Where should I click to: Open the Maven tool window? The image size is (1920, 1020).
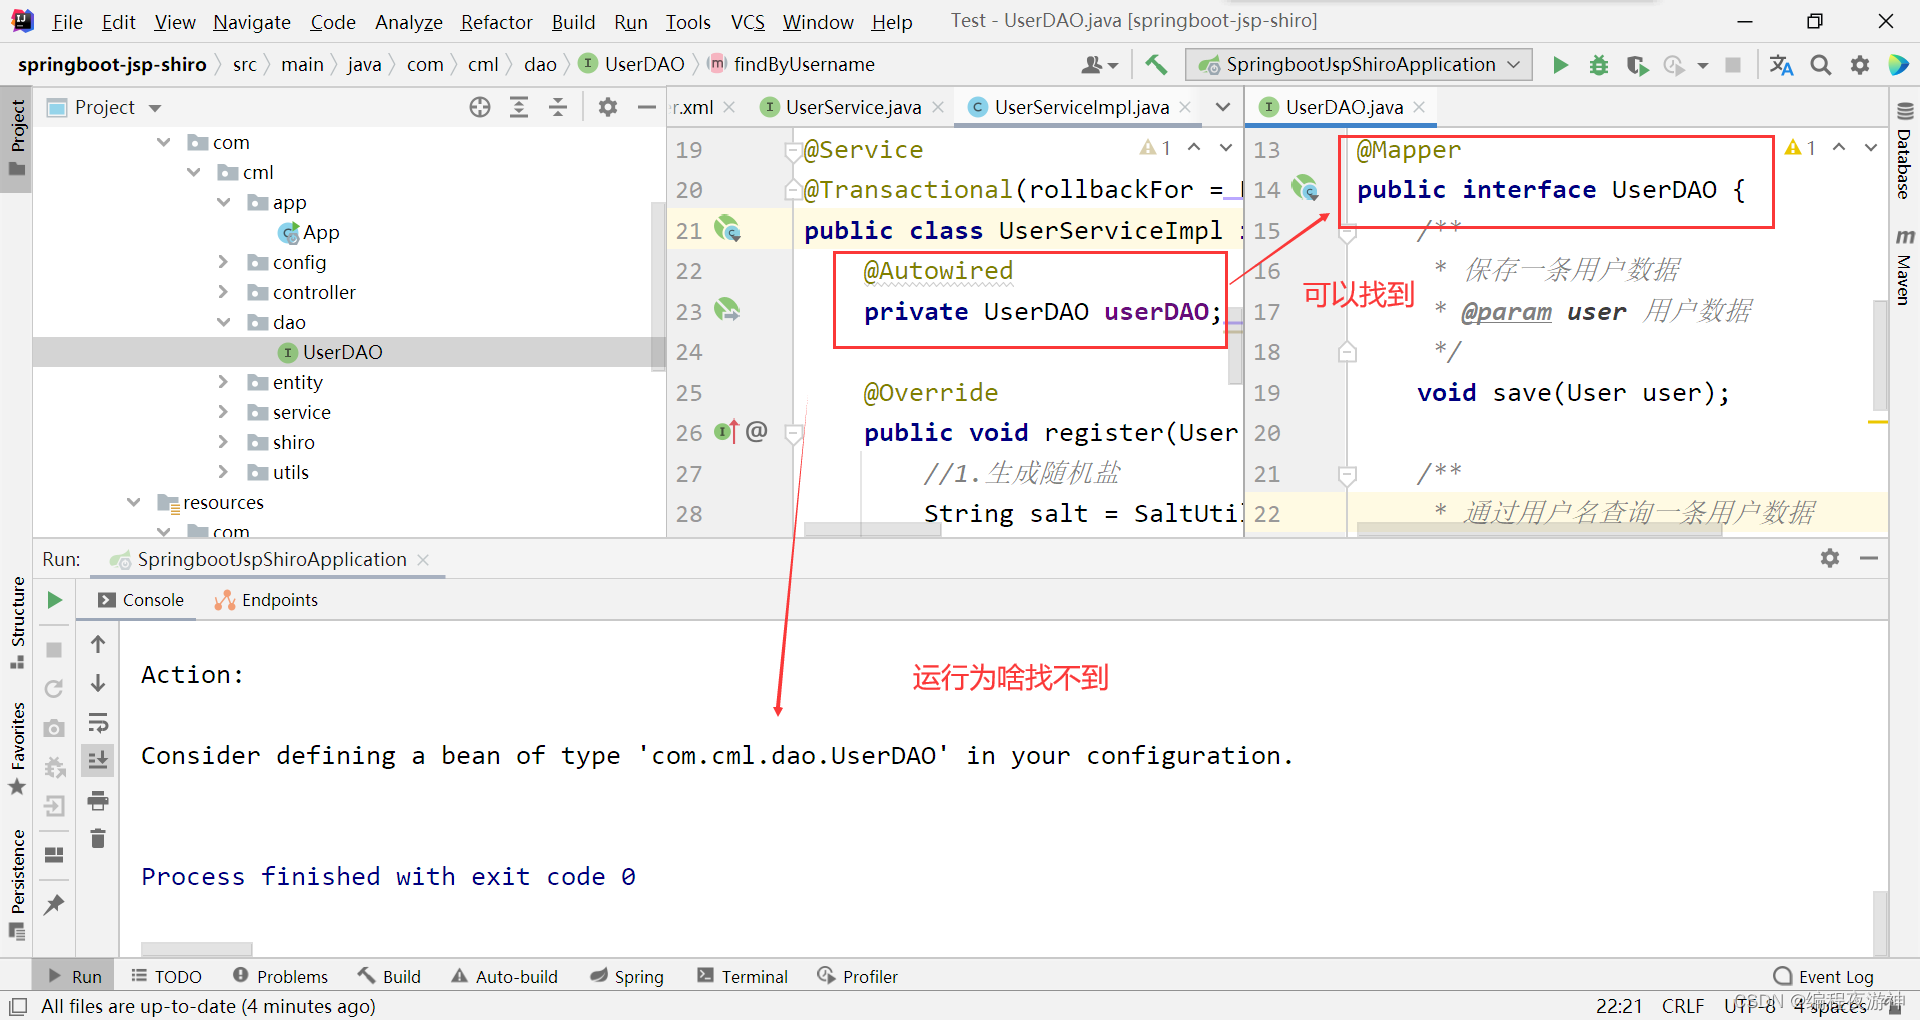click(x=1905, y=277)
